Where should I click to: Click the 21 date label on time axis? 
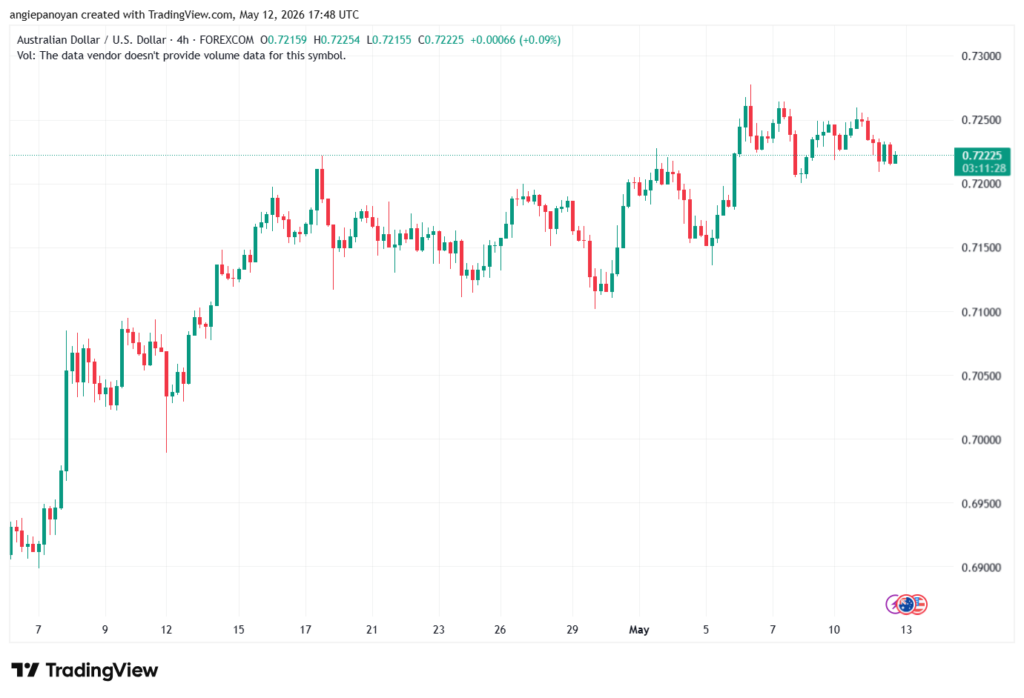coord(372,630)
